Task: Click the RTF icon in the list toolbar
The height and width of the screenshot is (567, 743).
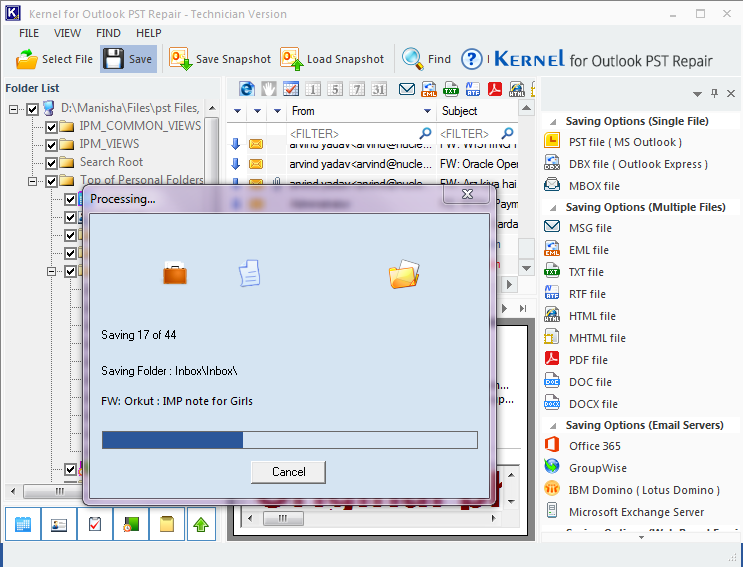Action: (472, 89)
